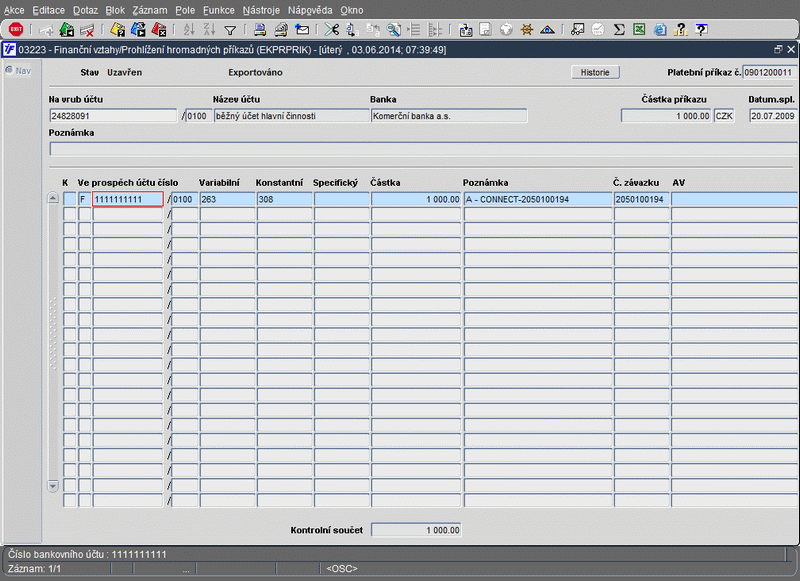Screen dimensions: 800x581
Task: Toggle the Nav radio button on sidebar
Action: pos(9,70)
